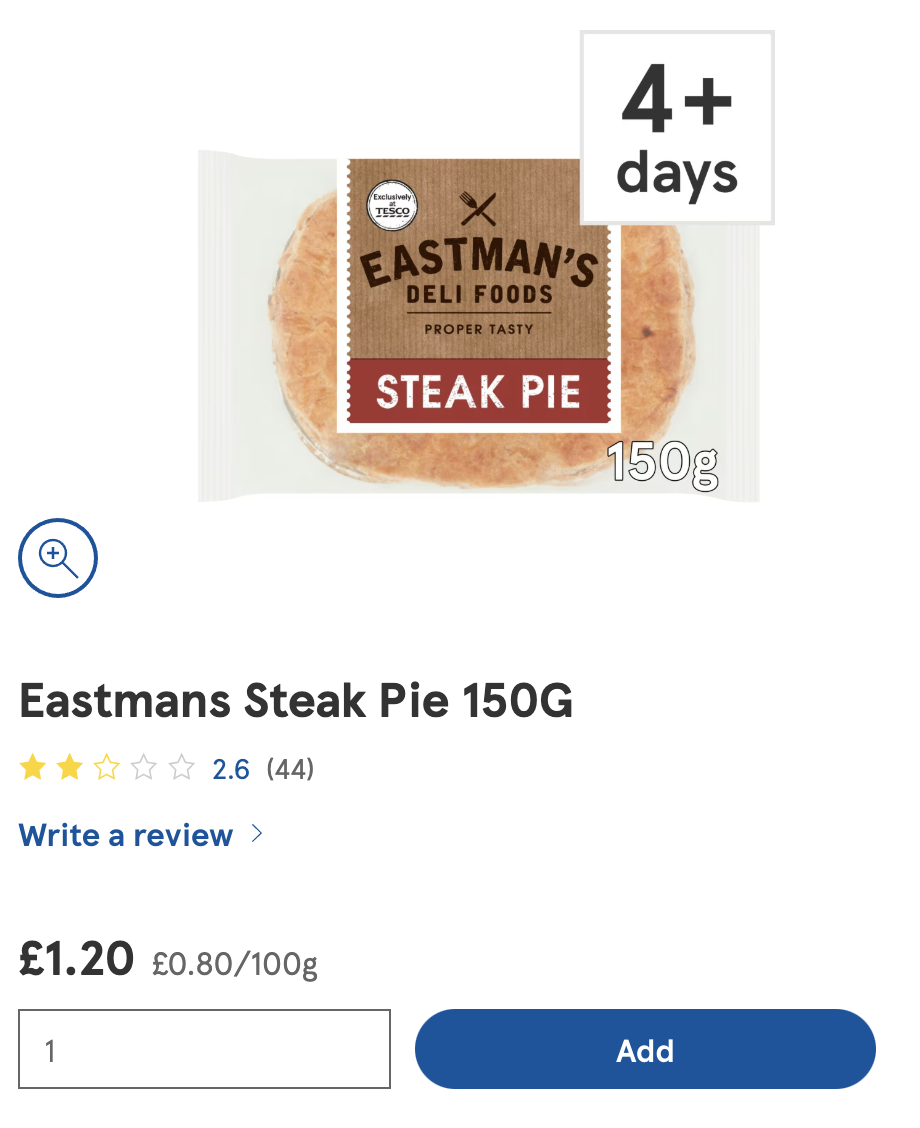Click the third half-filled rating star
The image size is (920, 1128).
click(x=106, y=768)
